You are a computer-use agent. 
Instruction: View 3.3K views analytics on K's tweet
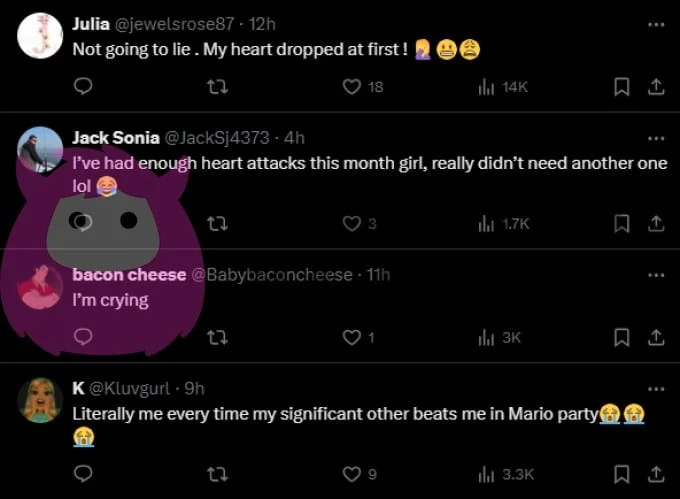506,474
